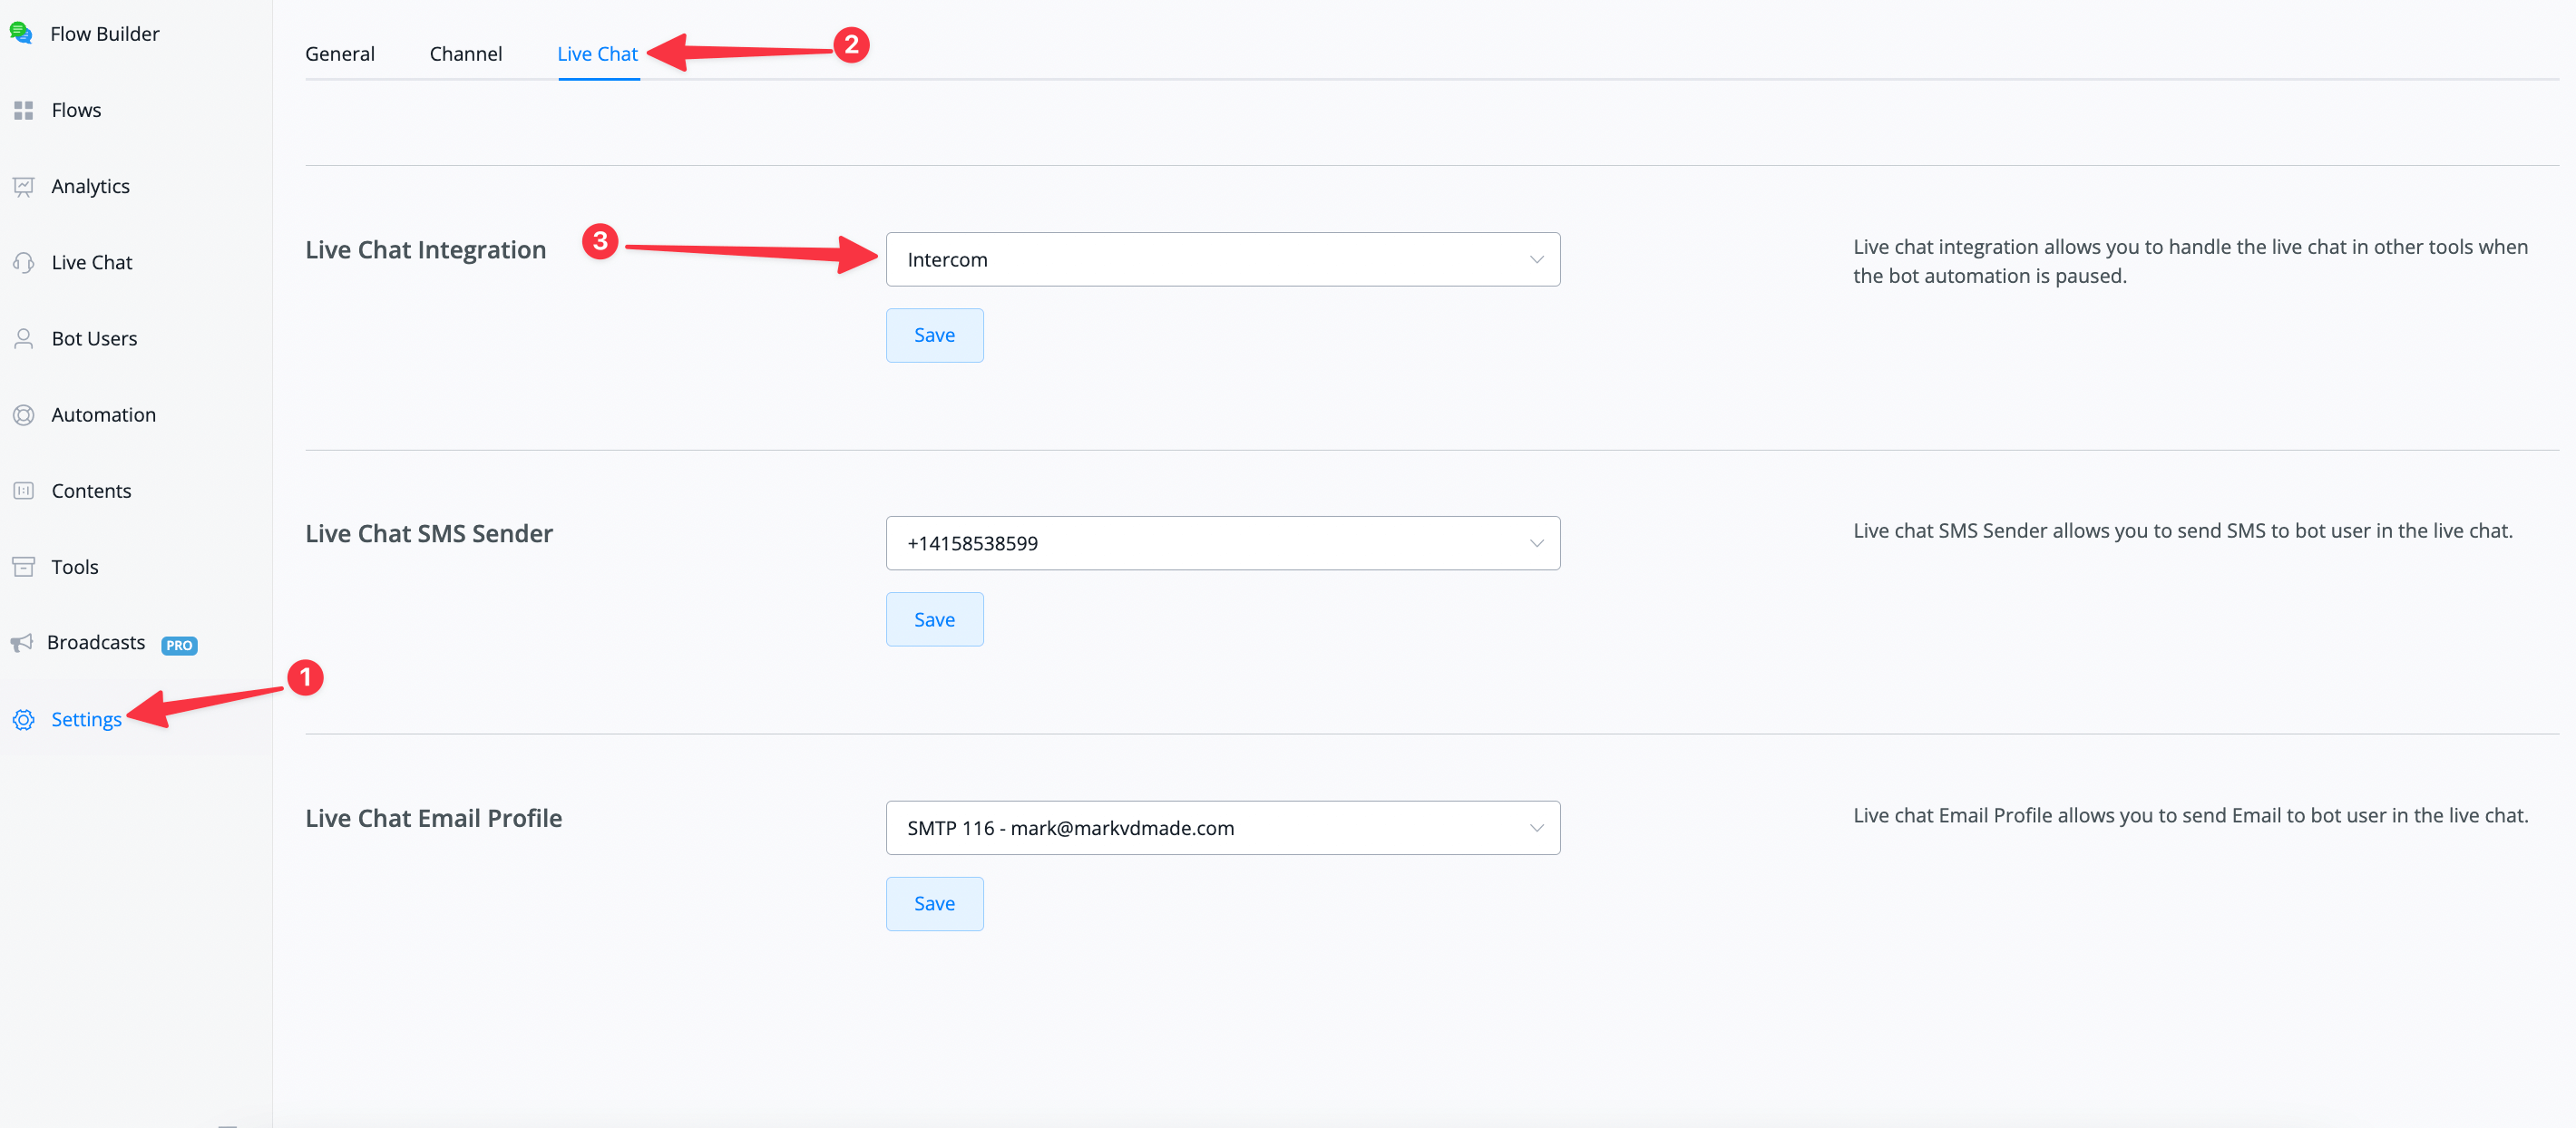Click the Live Chat Email Profile heading
Screen dimensions: 2576x1128
(434, 818)
